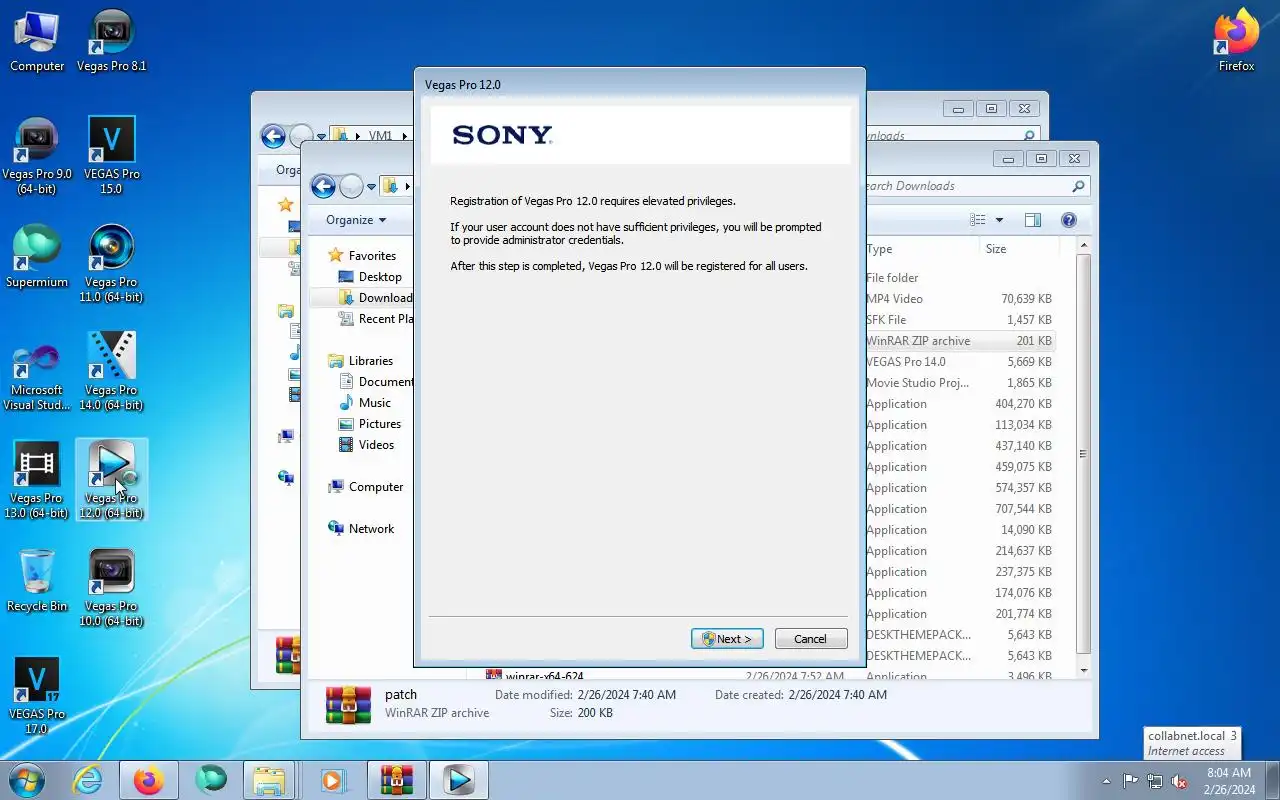
Task: Click the Downloads file list vertical scrollbar
Action: tap(1083, 455)
